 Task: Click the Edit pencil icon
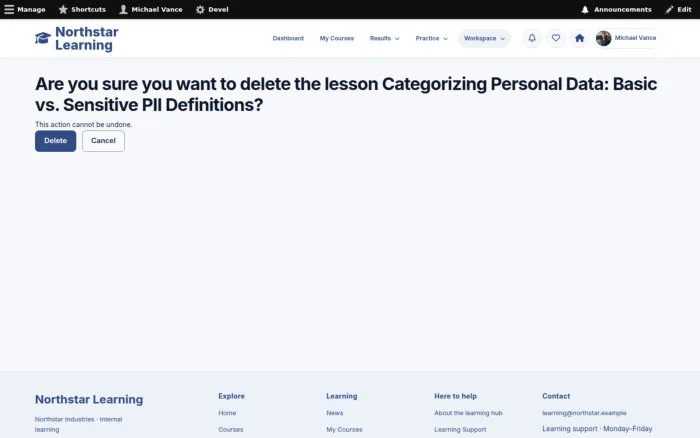669,9
